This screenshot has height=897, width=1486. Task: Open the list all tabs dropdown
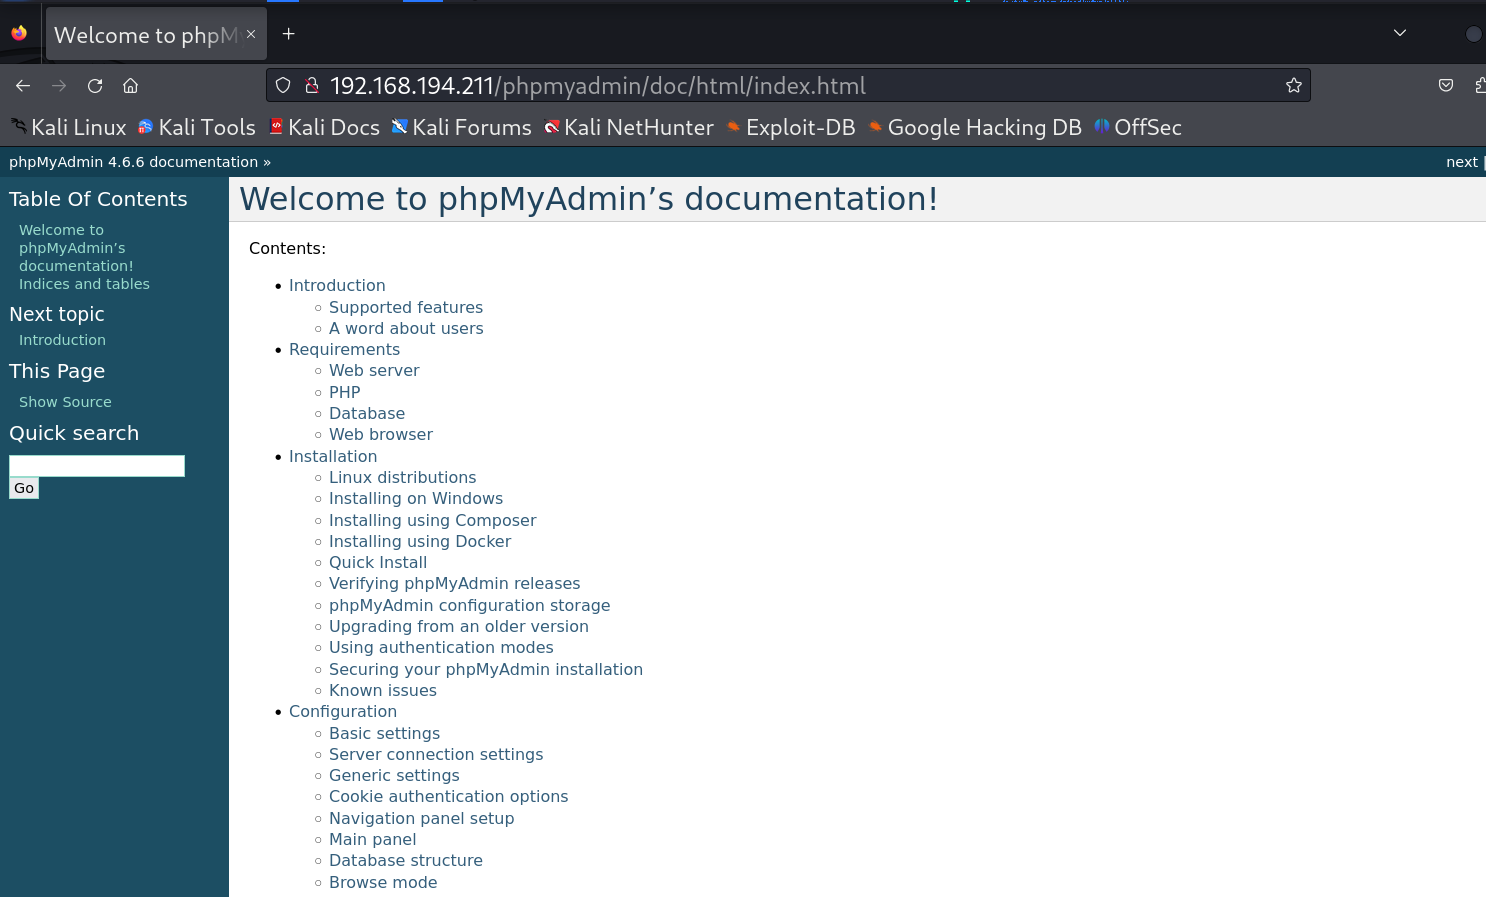(1400, 33)
